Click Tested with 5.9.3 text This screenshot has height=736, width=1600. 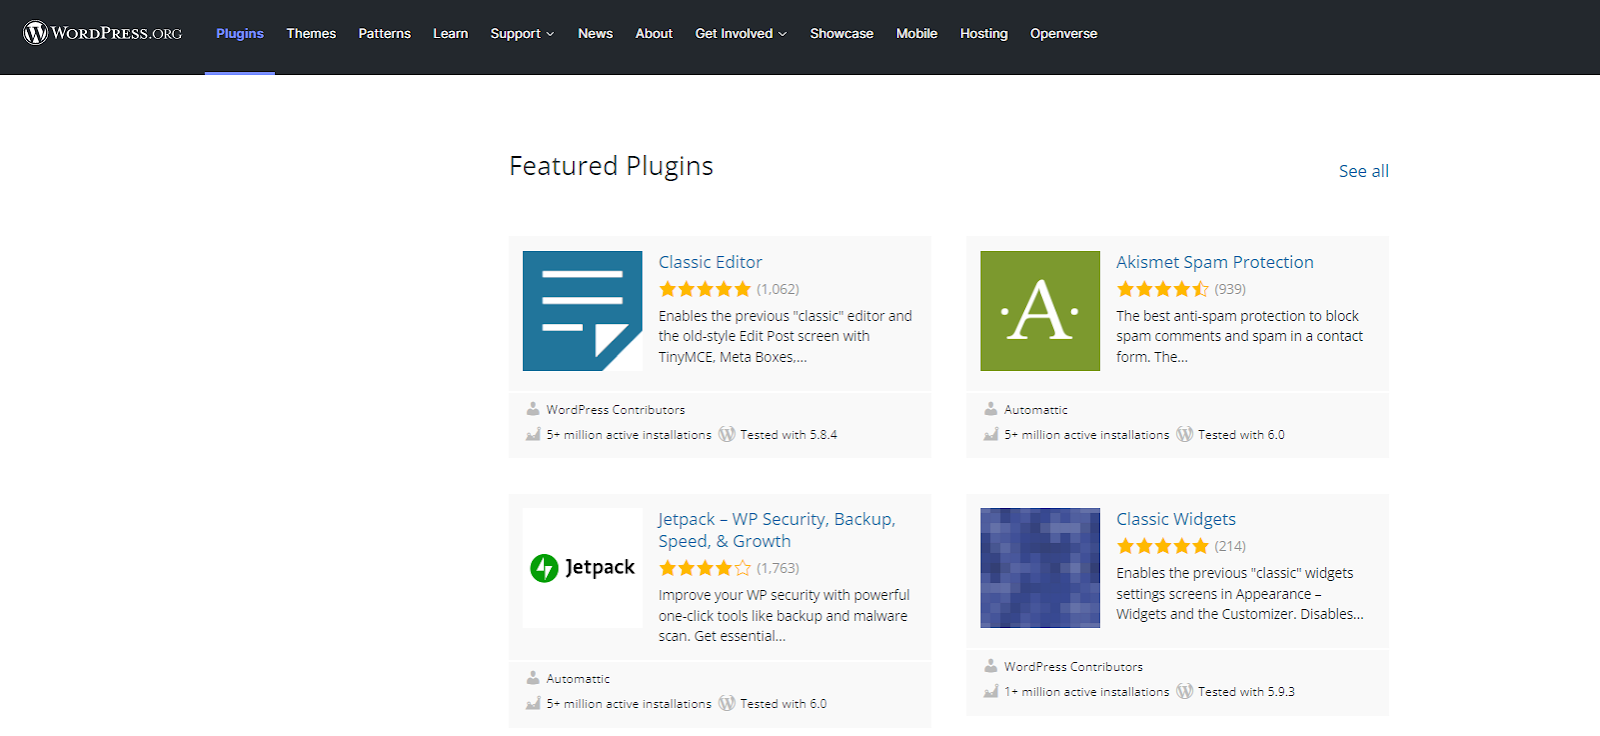(x=1246, y=692)
